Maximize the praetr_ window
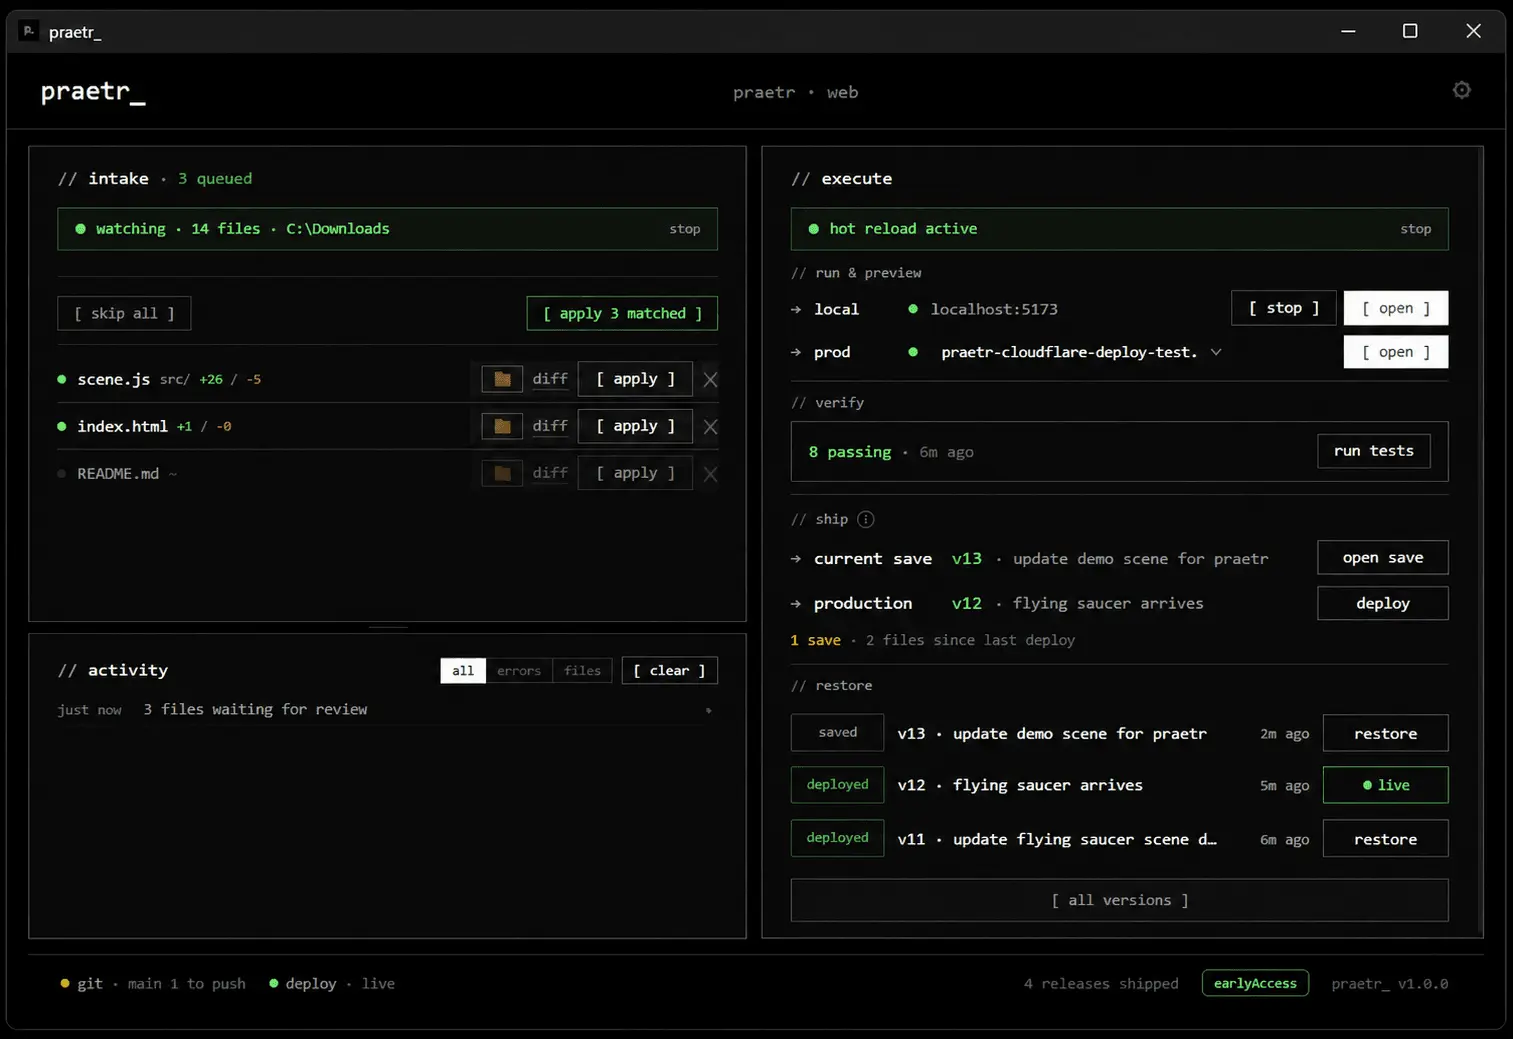 1410,31
